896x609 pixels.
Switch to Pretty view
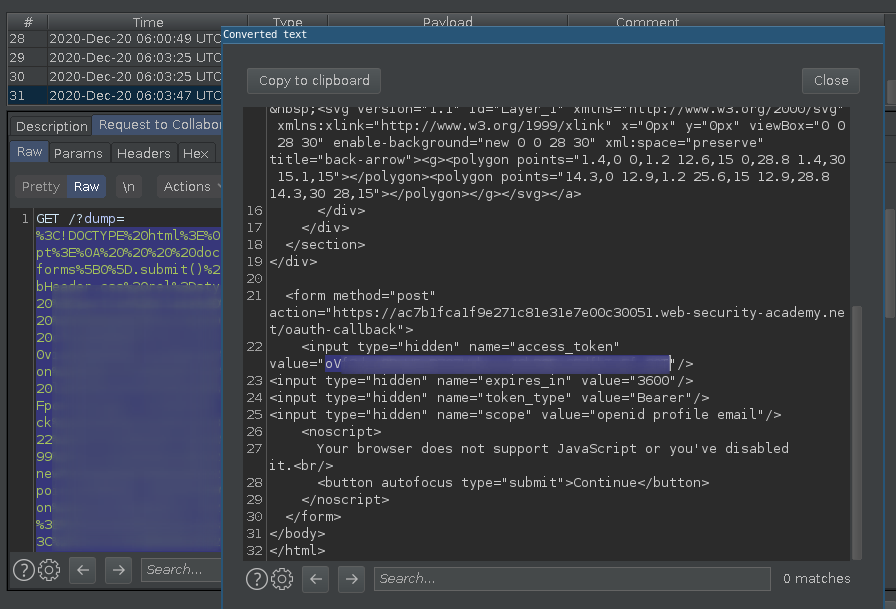click(41, 187)
